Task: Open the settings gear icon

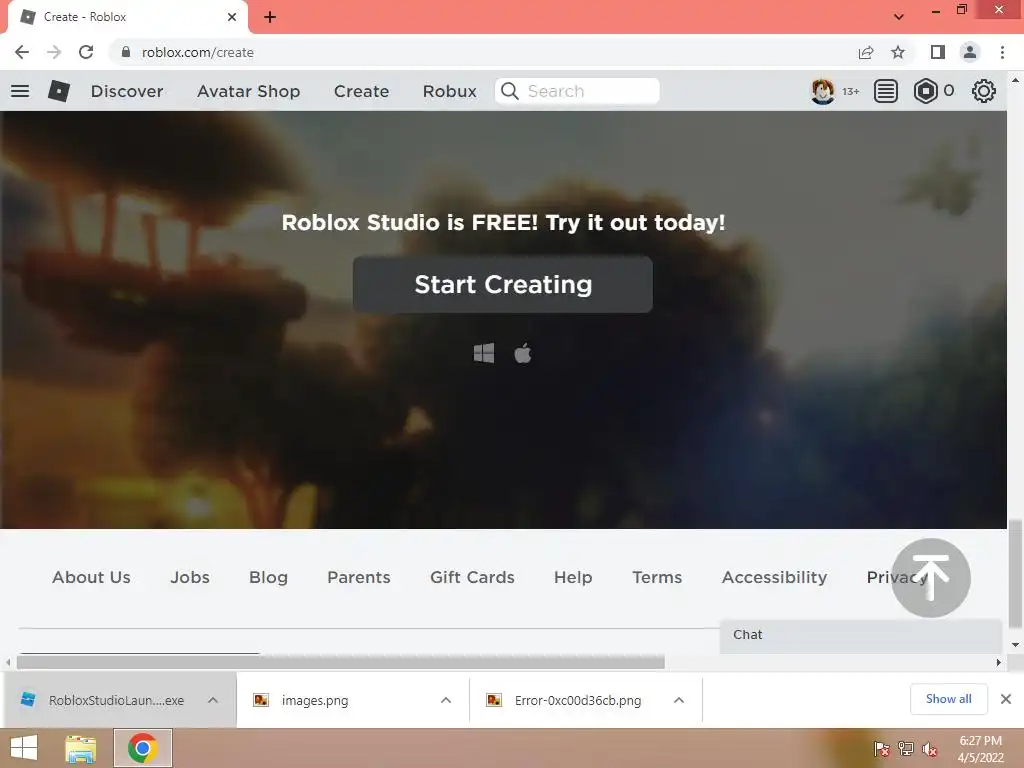Action: tap(984, 91)
